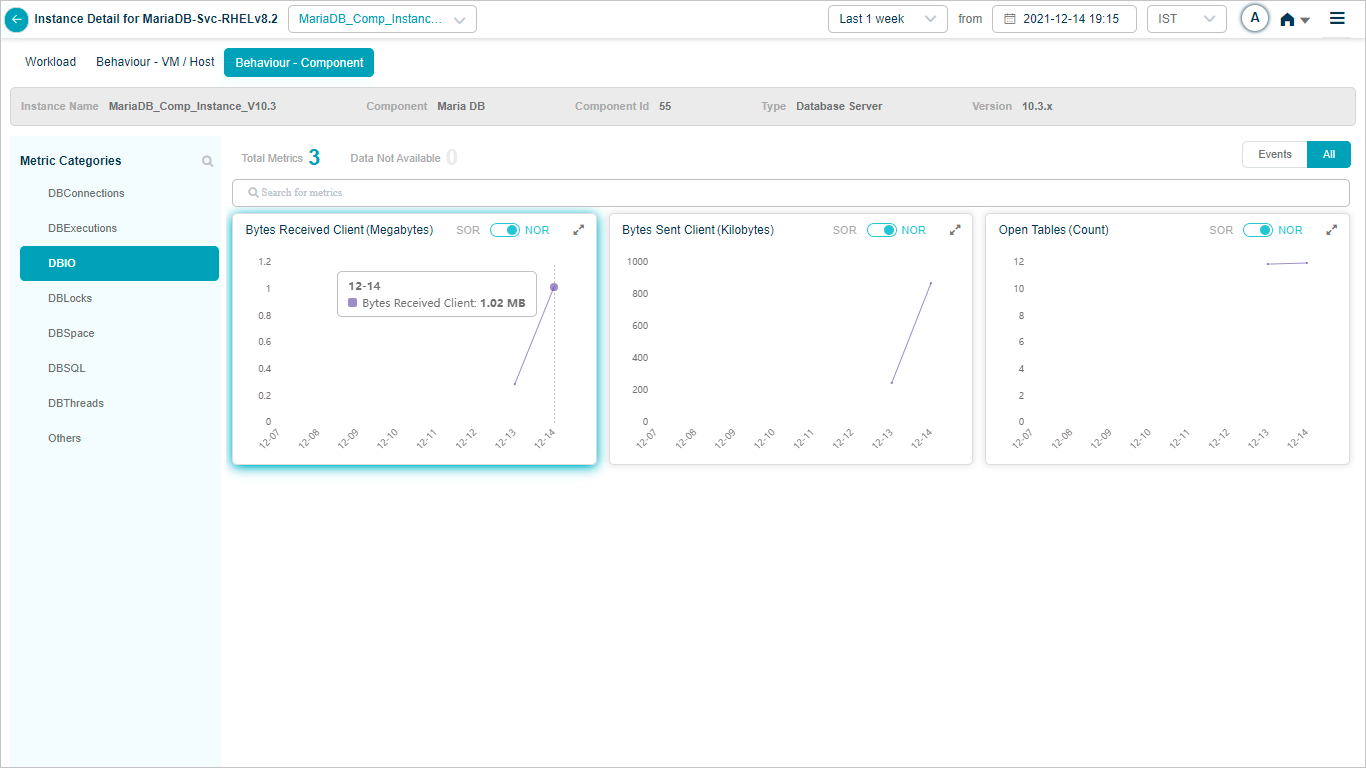1366x768 pixels.
Task: Click the back arrow icon
Action: [x=17, y=19]
